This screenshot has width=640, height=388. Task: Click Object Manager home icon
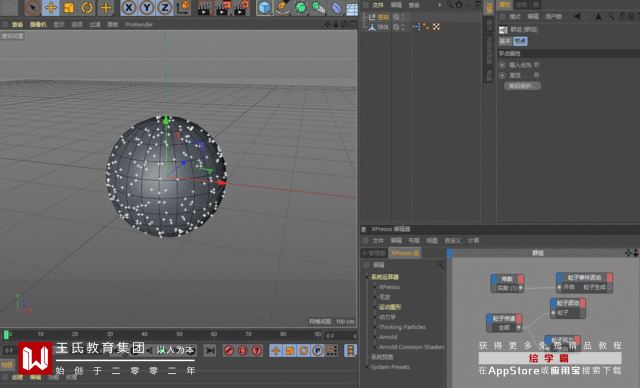[459, 5]
